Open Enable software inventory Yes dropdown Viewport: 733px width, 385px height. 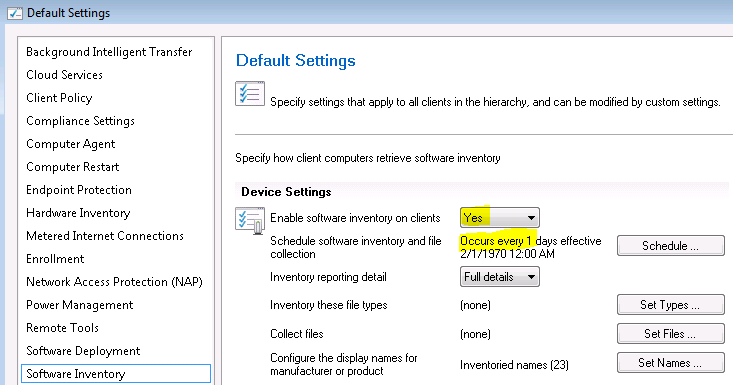coord(500,218)
